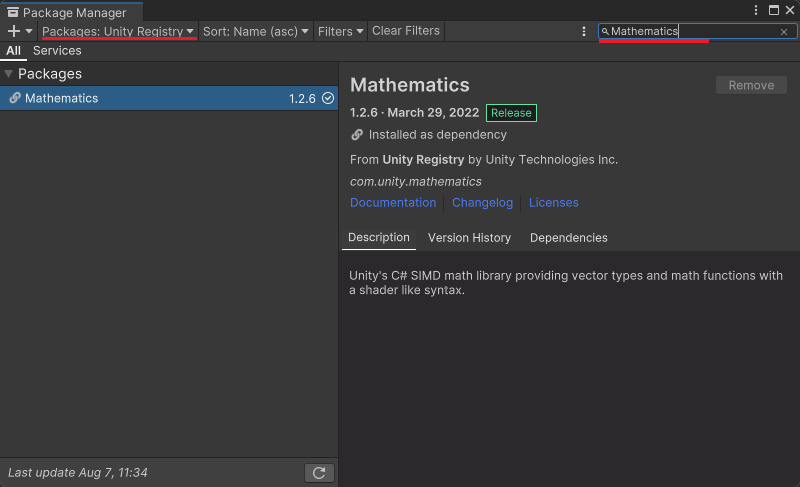
Task: Click the Last update Aug 7, 11:34 text
Action: (x=78, y=473)
